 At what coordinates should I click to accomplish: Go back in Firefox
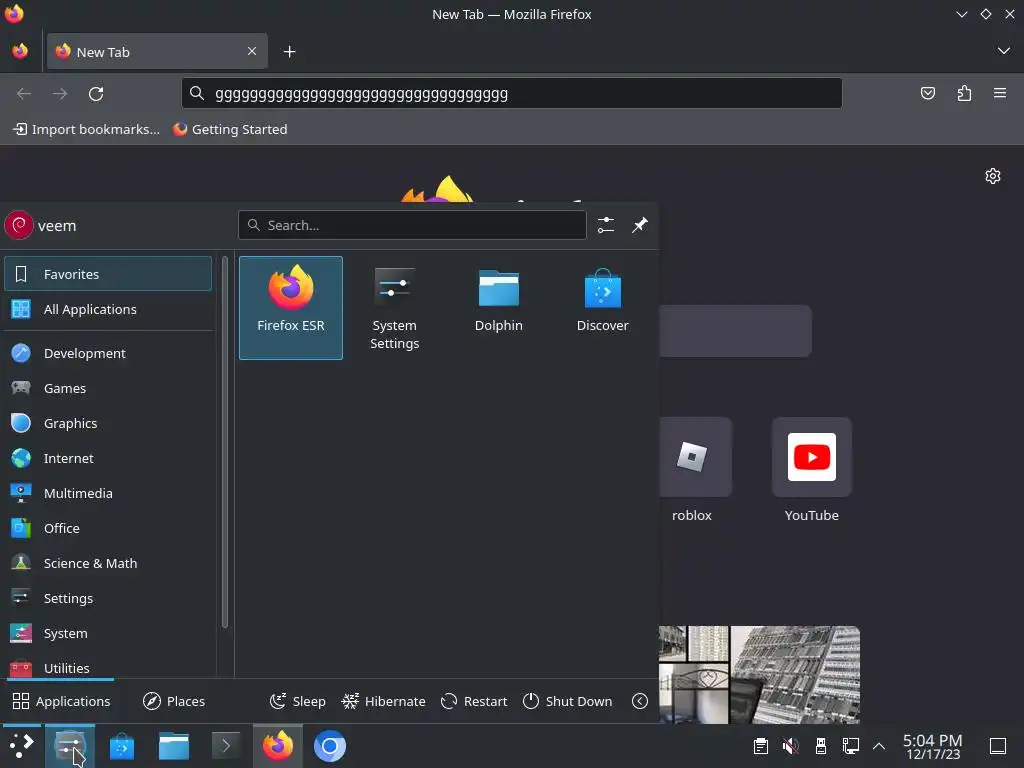[24, 94]
